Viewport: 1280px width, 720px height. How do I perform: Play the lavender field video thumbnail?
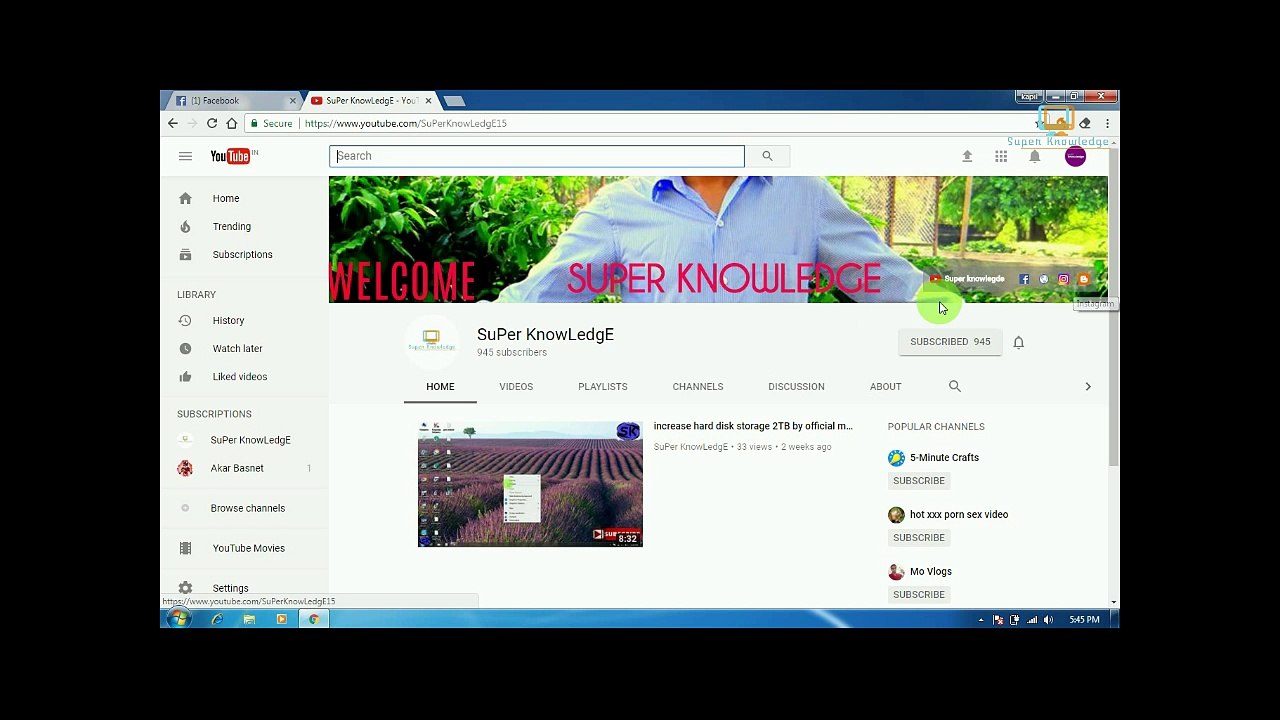pyautogui.click(x=530, y=484)
